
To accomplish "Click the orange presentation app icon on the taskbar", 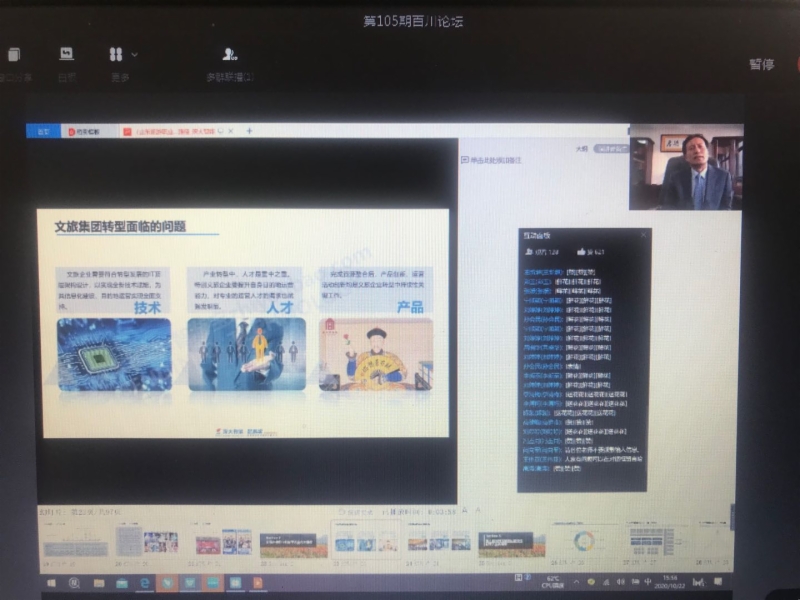I will click(x=258, y=583).
